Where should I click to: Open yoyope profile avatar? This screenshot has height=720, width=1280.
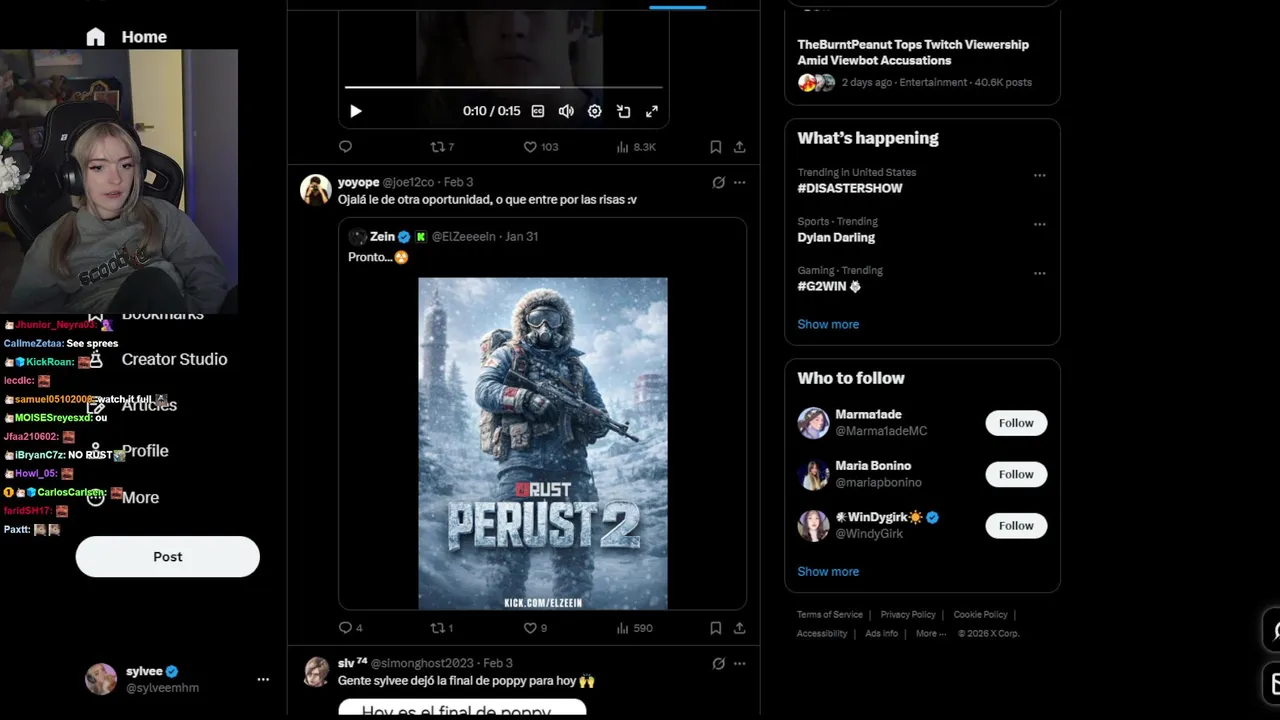point(316,189)
